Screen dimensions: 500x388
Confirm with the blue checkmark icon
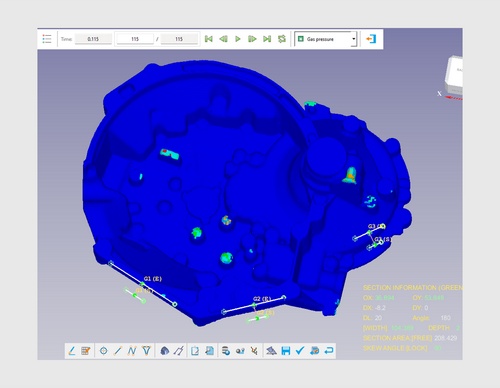click(x=300, y=351)
